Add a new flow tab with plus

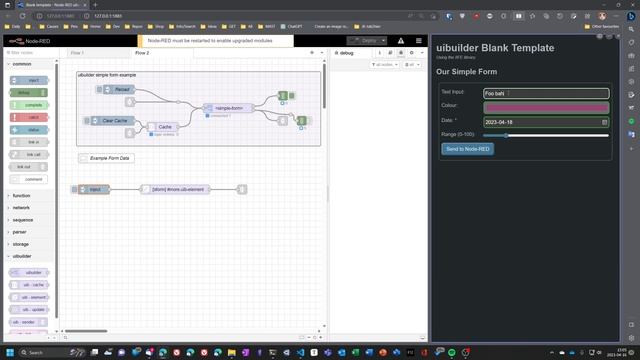point(312,53)
